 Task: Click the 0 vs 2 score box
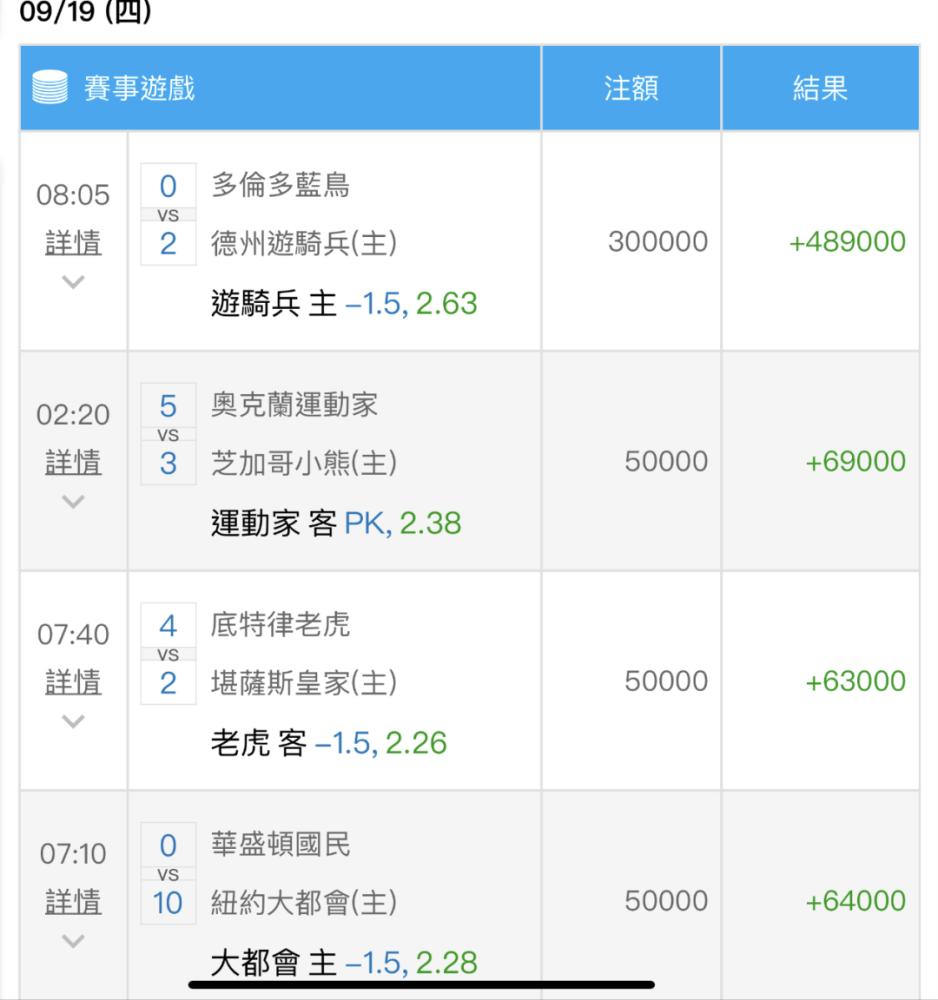[168, 214]
